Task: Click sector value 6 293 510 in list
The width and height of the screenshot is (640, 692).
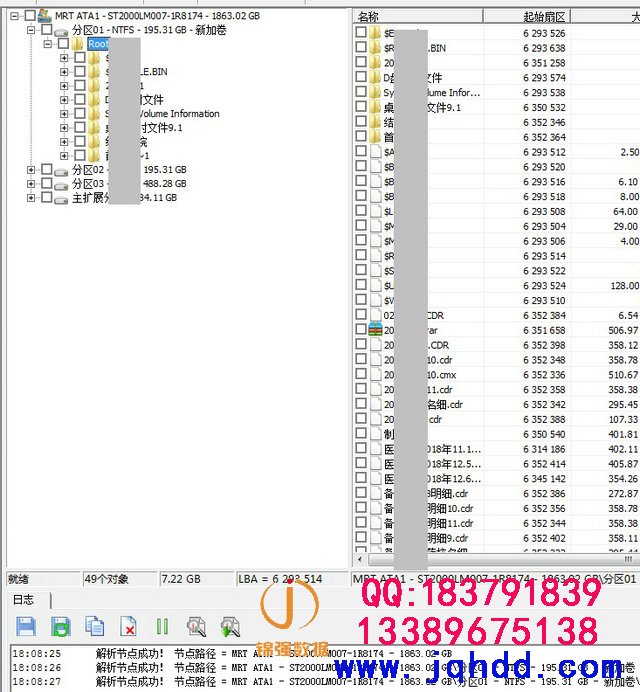Action: point(544,300)
